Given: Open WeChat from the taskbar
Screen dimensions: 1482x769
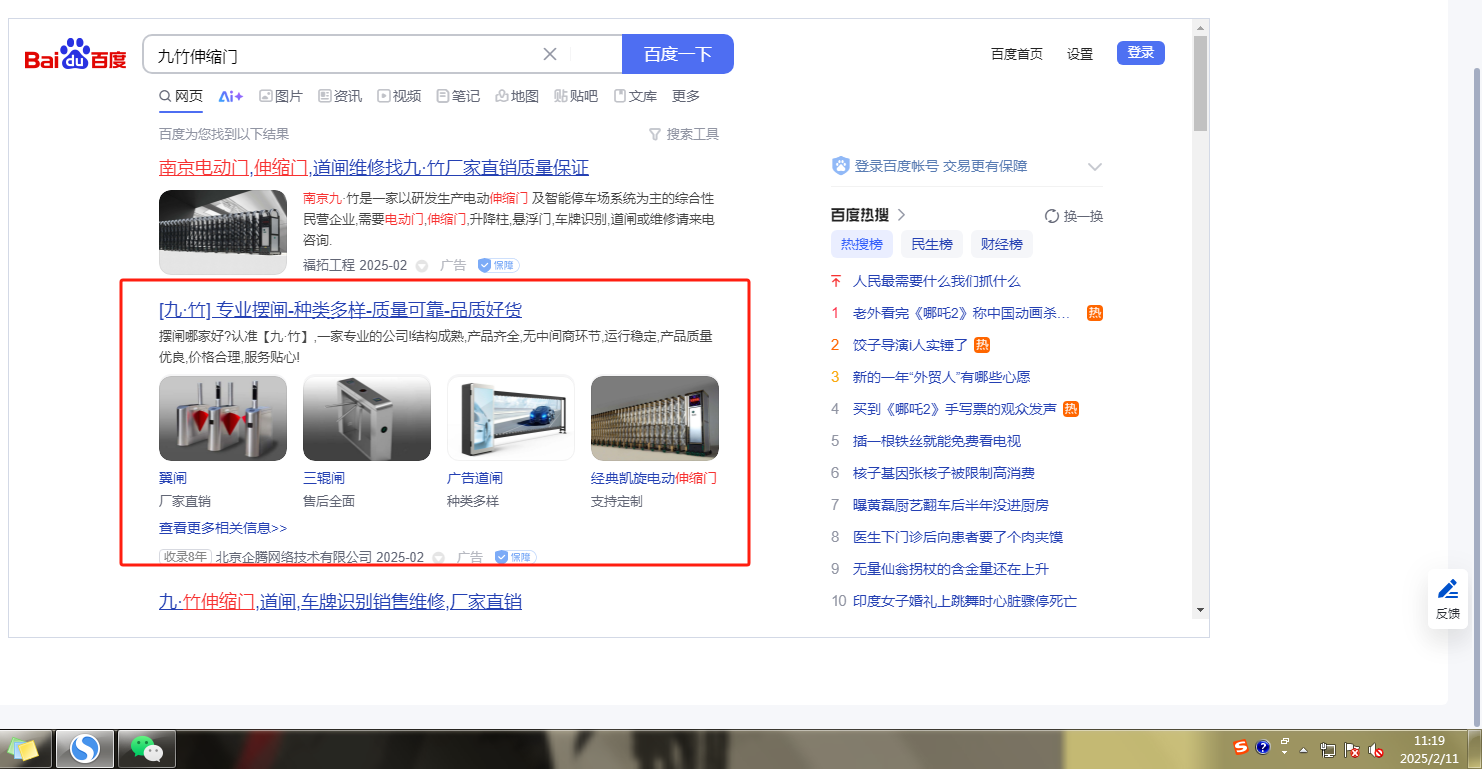Looking at the screenshot, I should tap(147, 748).
